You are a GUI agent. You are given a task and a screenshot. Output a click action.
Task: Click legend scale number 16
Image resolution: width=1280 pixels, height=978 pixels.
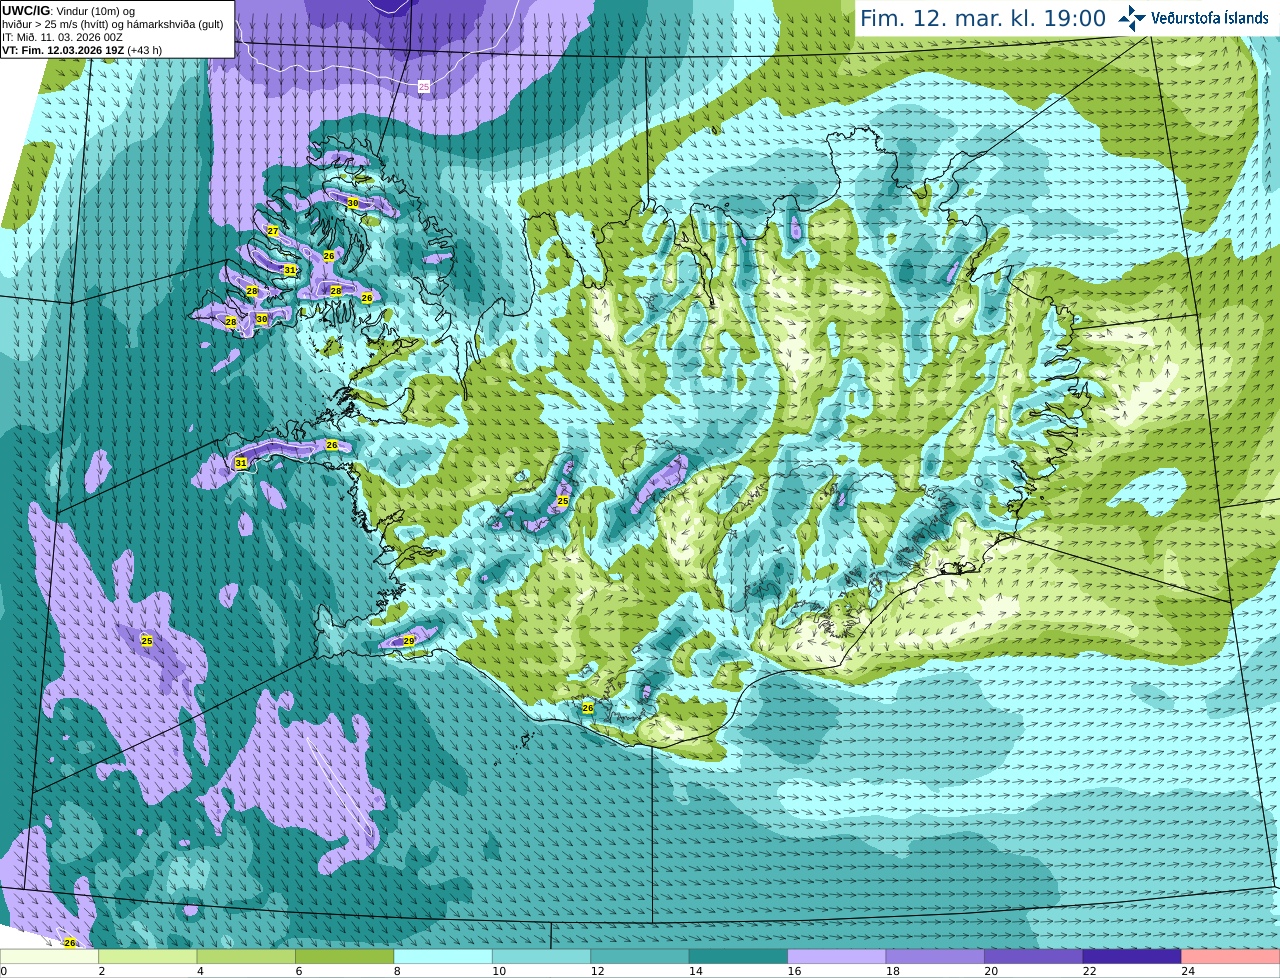[x=794, y=971]
